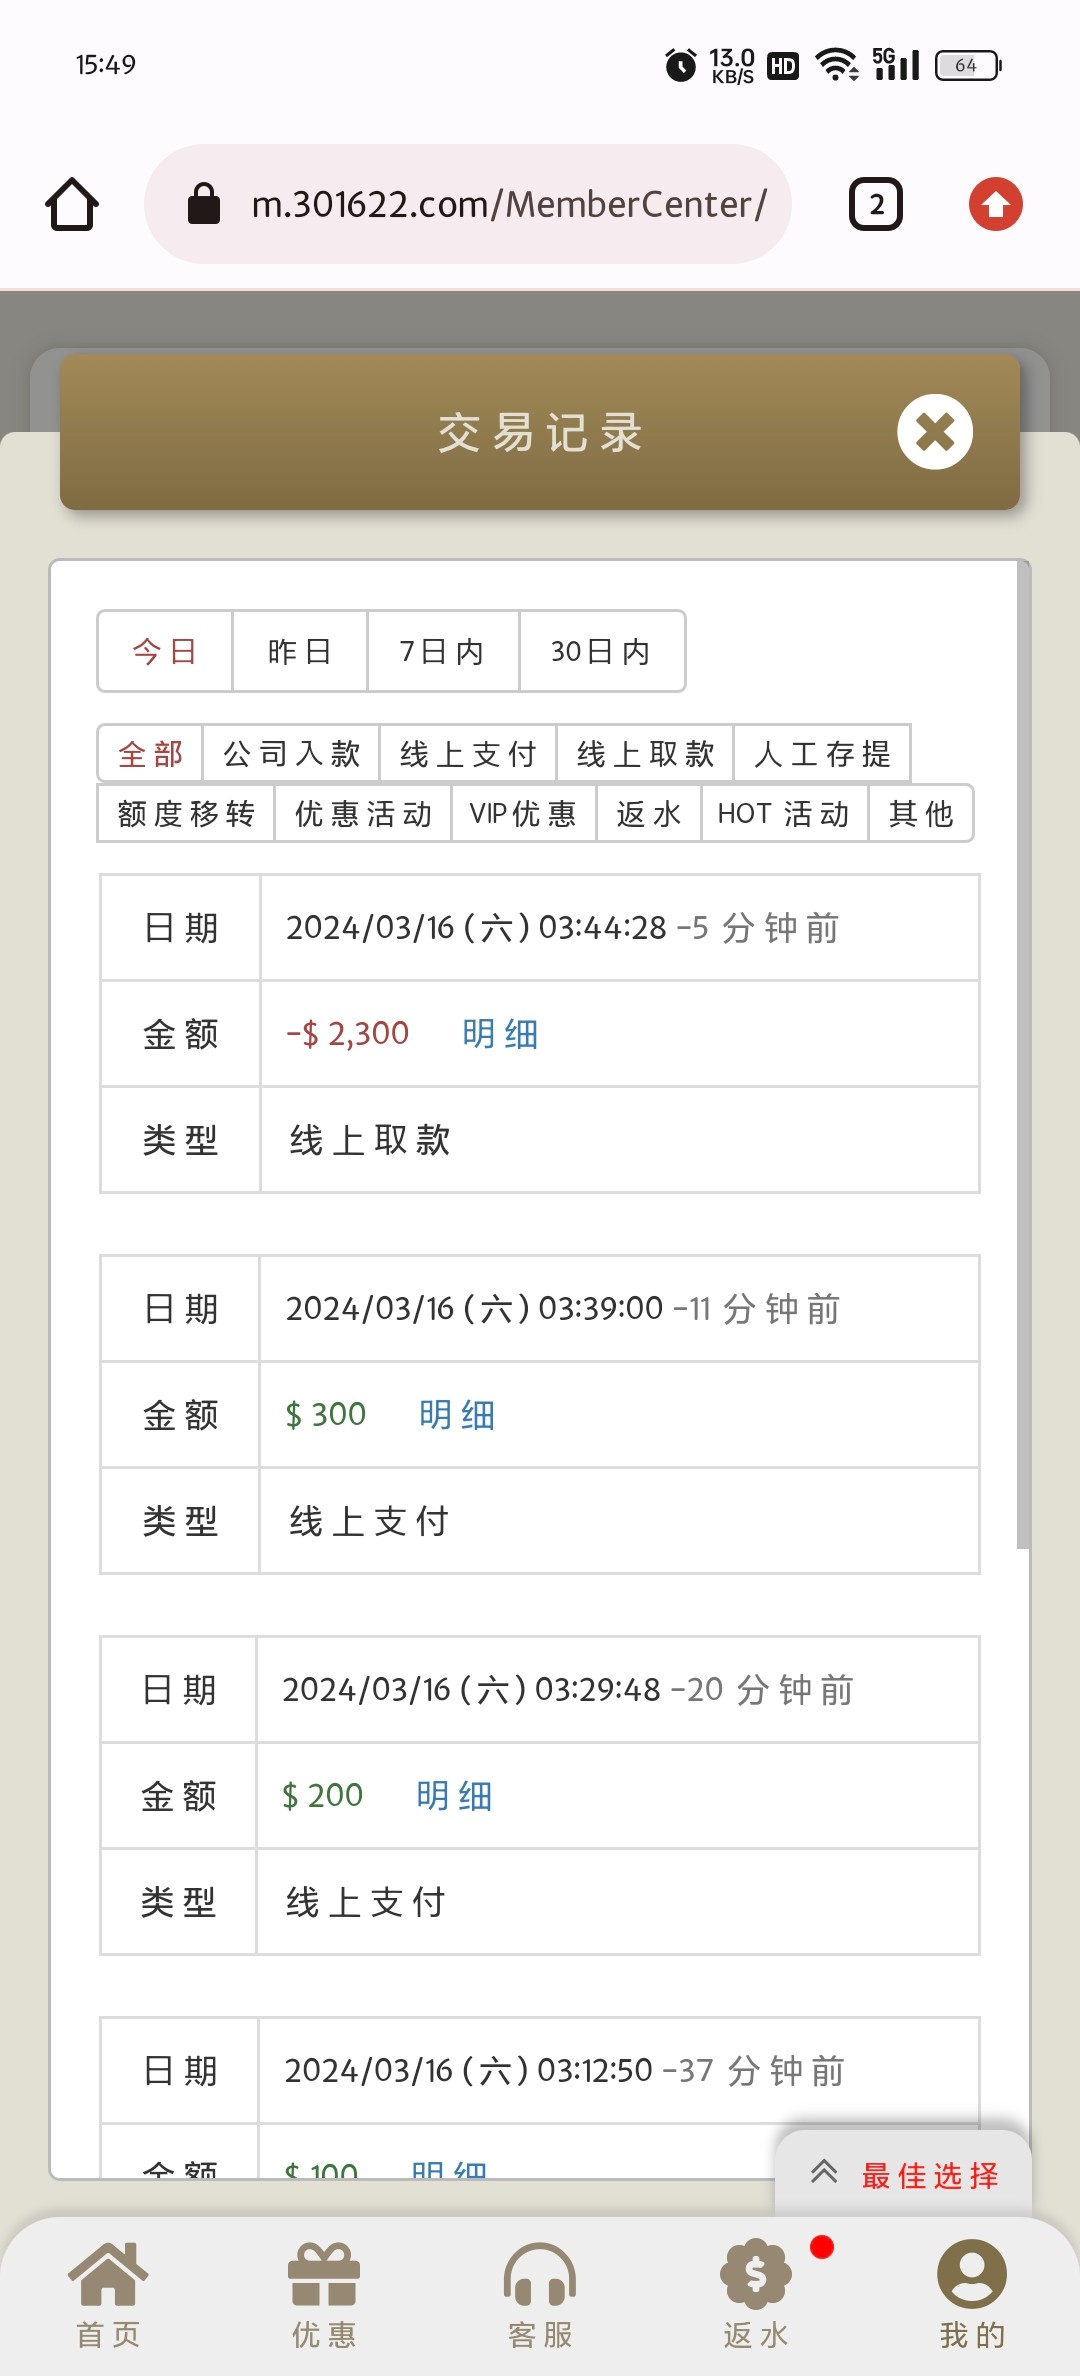Filter by 公司入款 transaction type

291,753
